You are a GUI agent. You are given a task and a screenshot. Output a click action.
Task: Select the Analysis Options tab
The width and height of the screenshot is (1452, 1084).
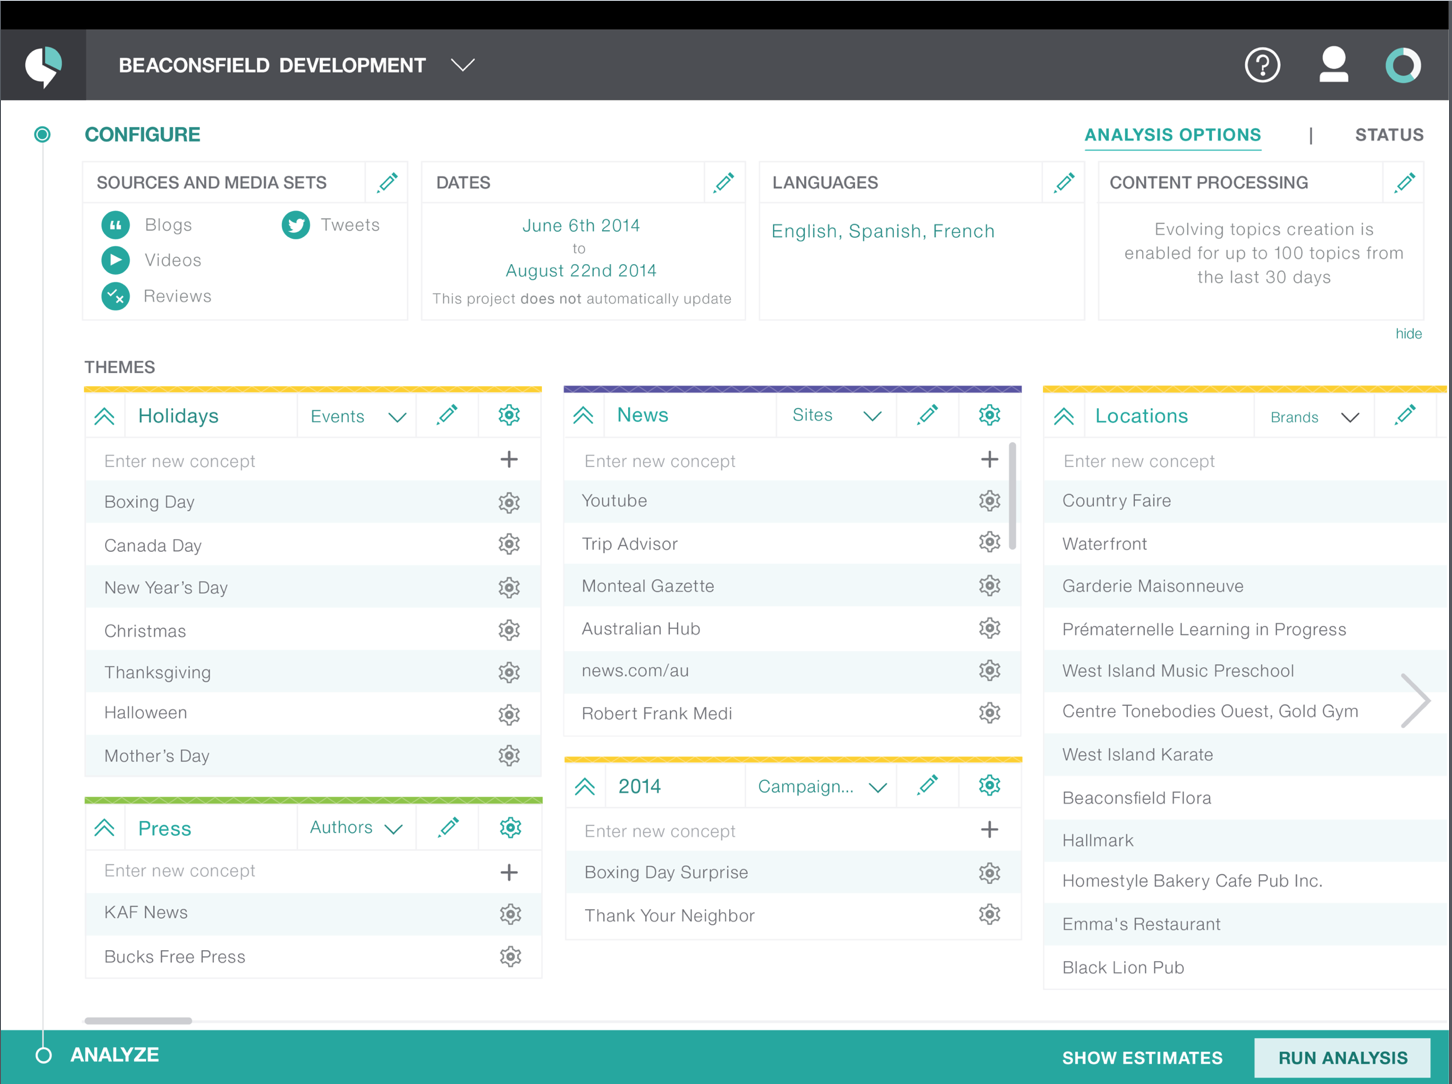click(x=1172, y=135)
